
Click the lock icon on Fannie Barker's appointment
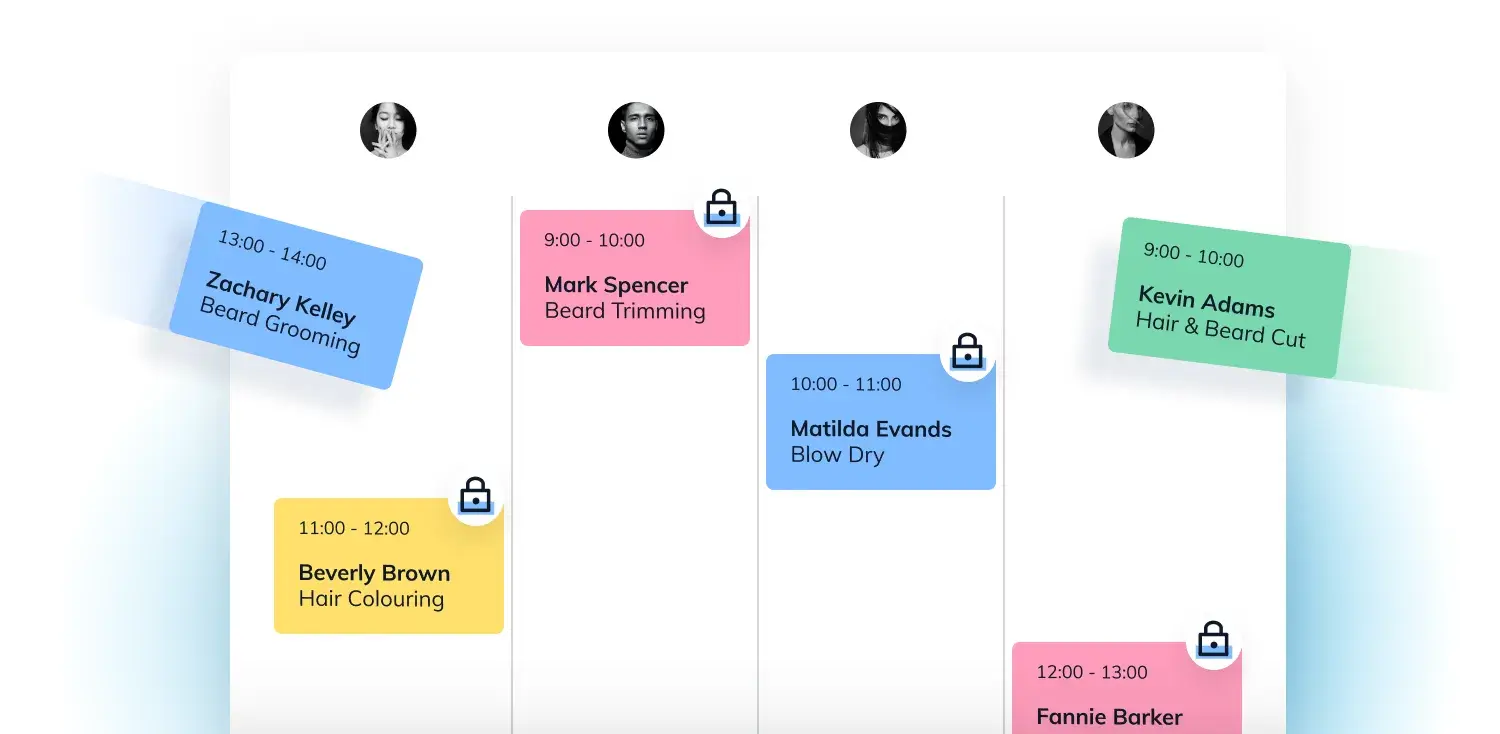pos(1213,641)
